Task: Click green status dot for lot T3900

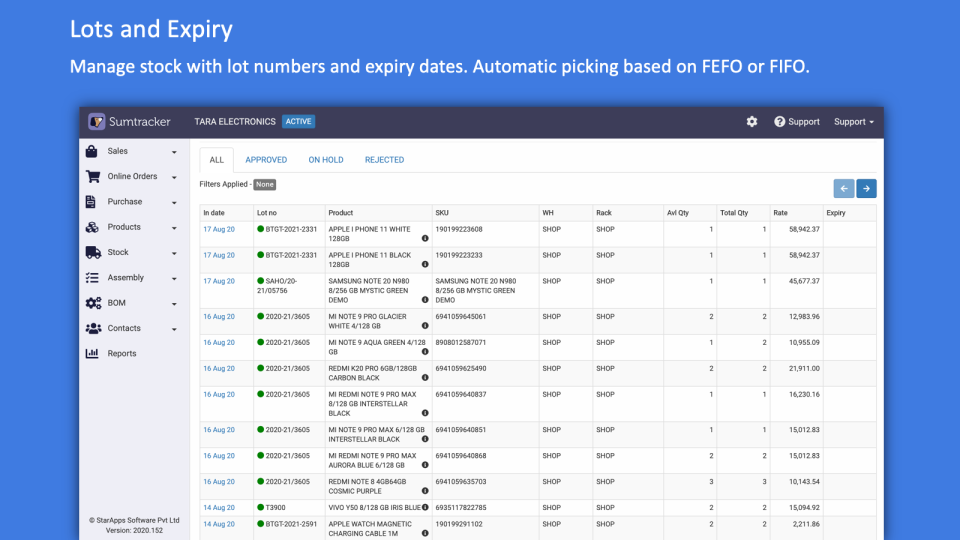Action: 260,507
